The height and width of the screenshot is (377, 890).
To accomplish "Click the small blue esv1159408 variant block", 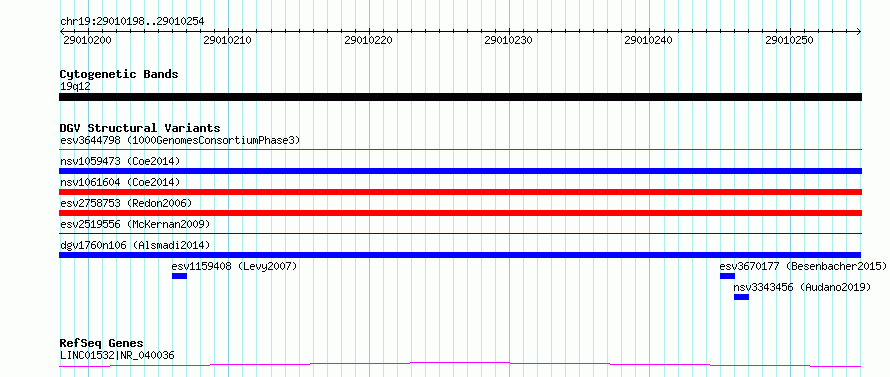I will coord(179,276).
